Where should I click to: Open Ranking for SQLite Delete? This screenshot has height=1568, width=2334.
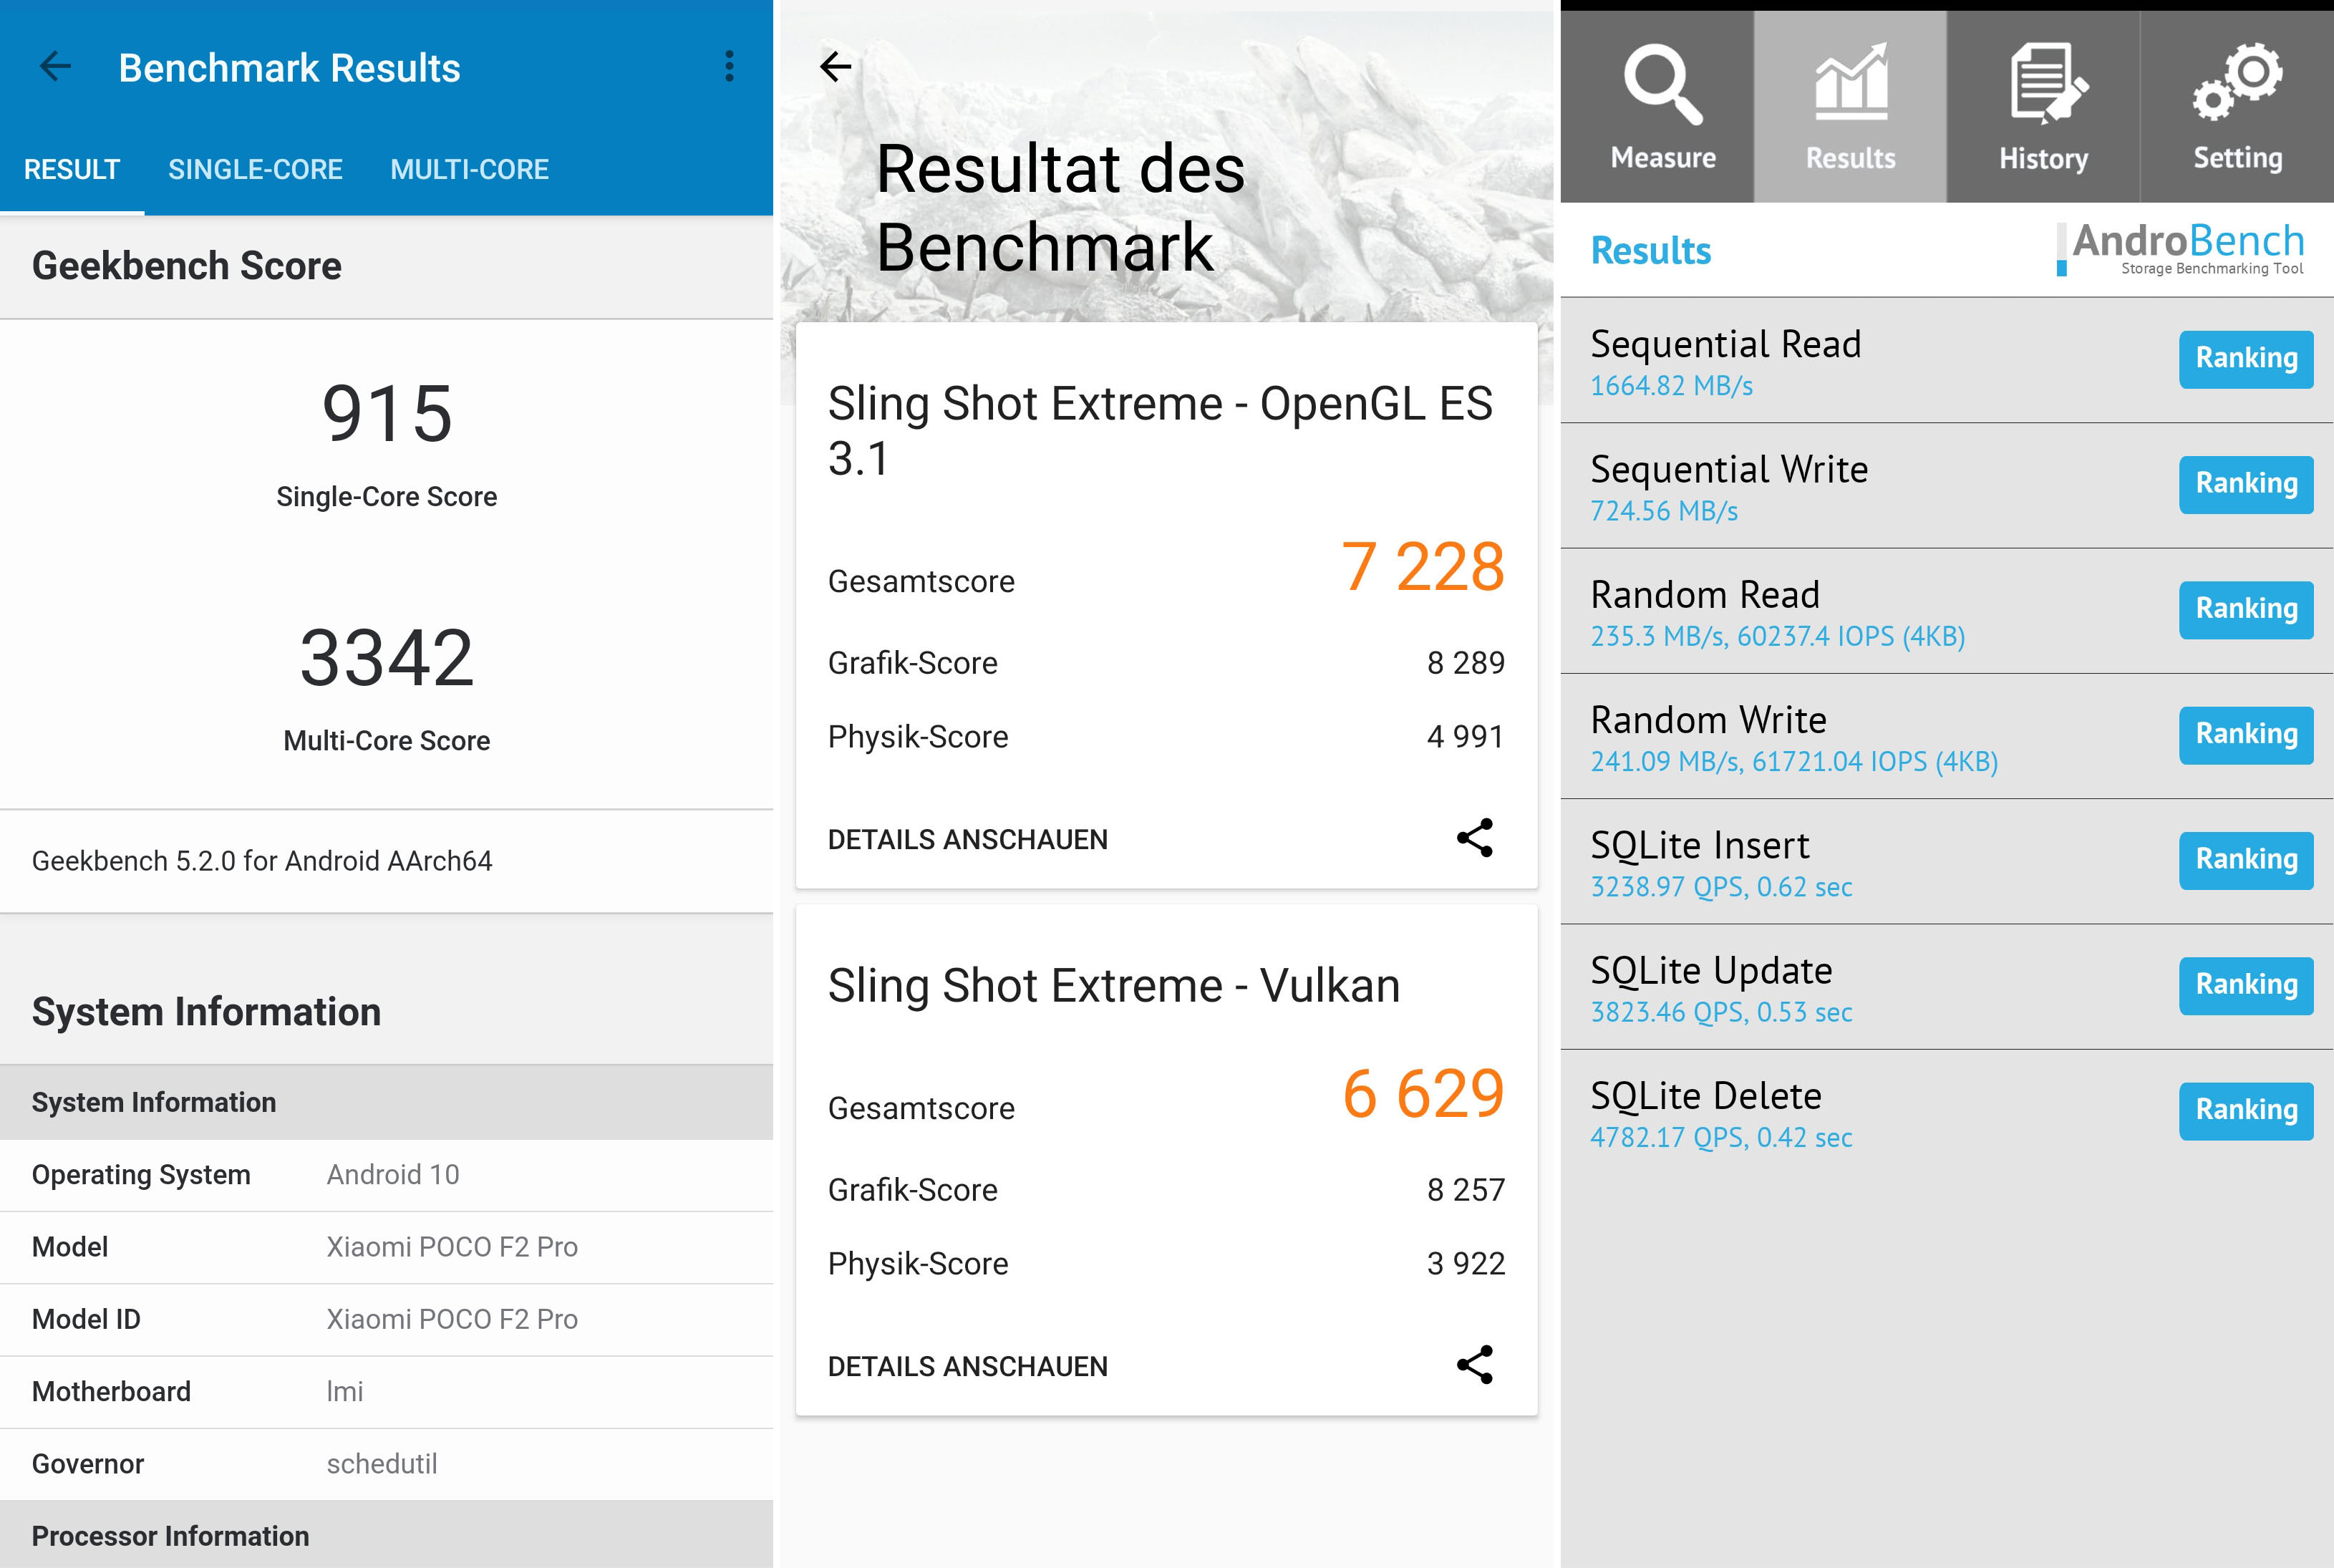click(x=2245, y=1110)
